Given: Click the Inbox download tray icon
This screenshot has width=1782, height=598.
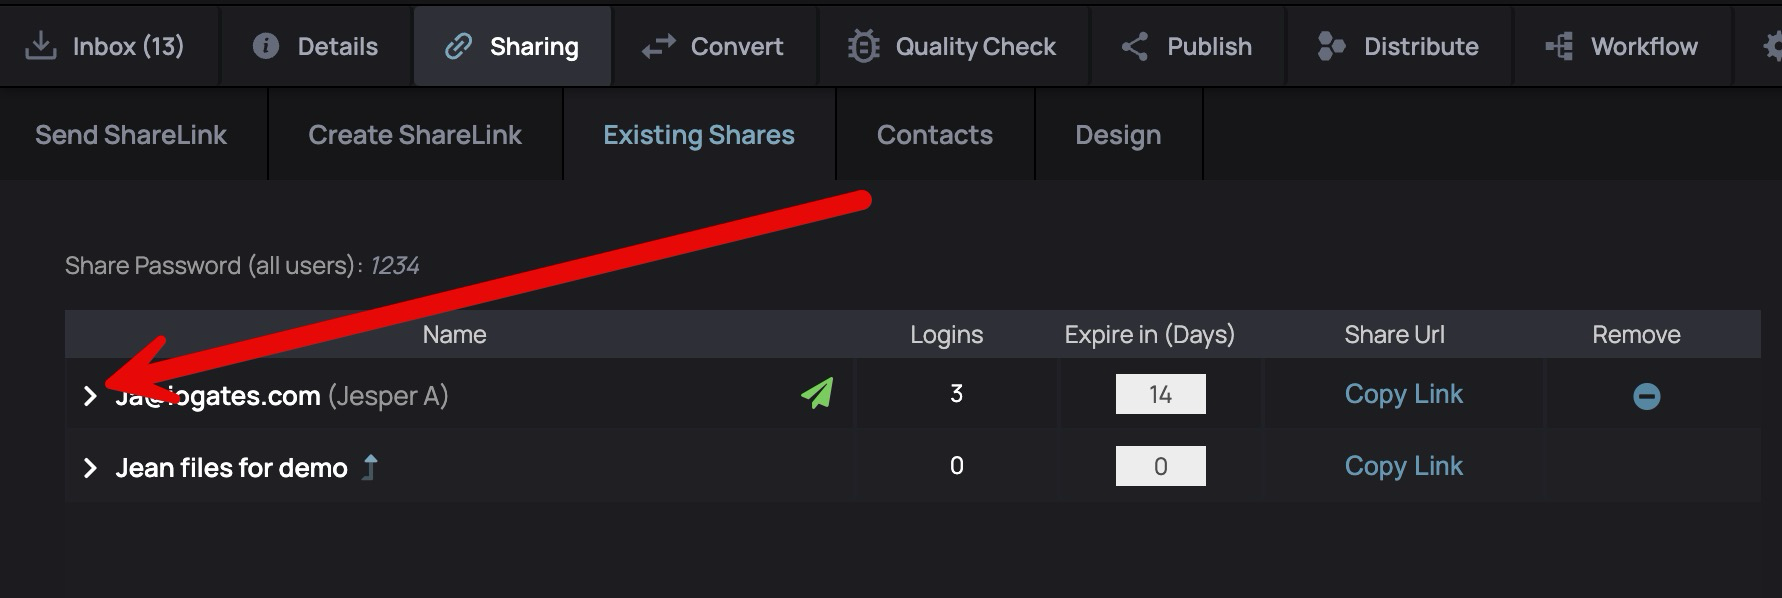Looking at the screenshot, I should 40,46.
